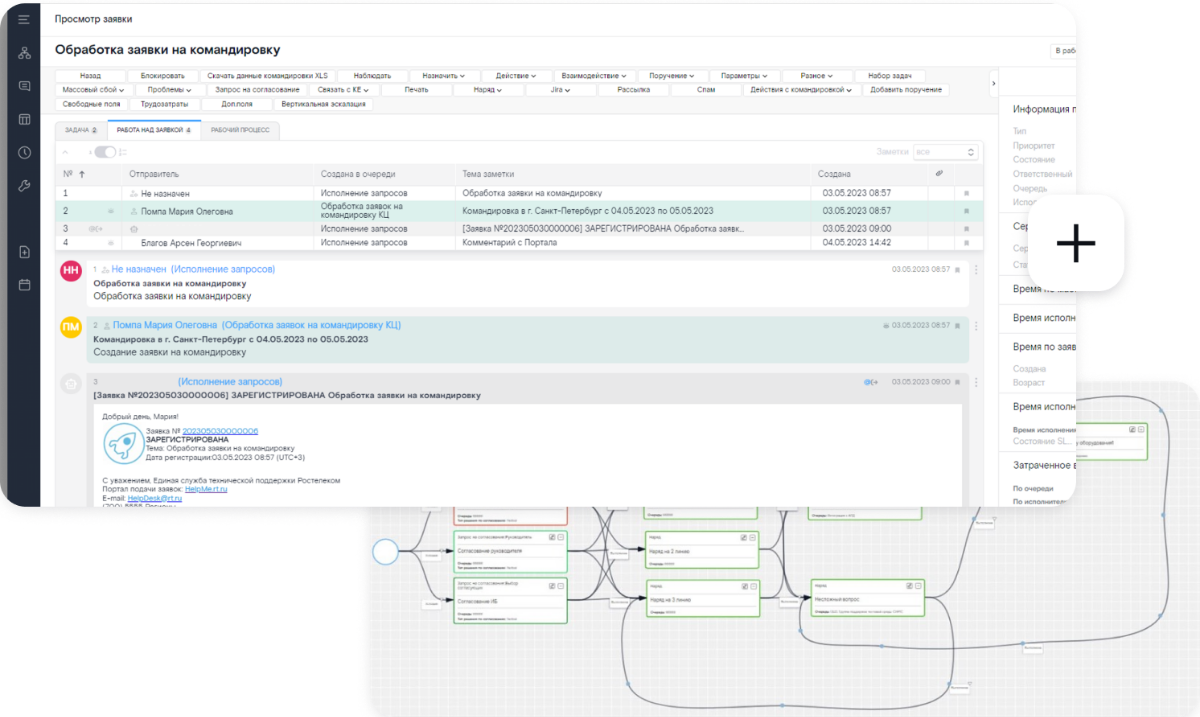Collapse the 'Согласование руководителя' node
1200x717 pixels.
[560, 537]
